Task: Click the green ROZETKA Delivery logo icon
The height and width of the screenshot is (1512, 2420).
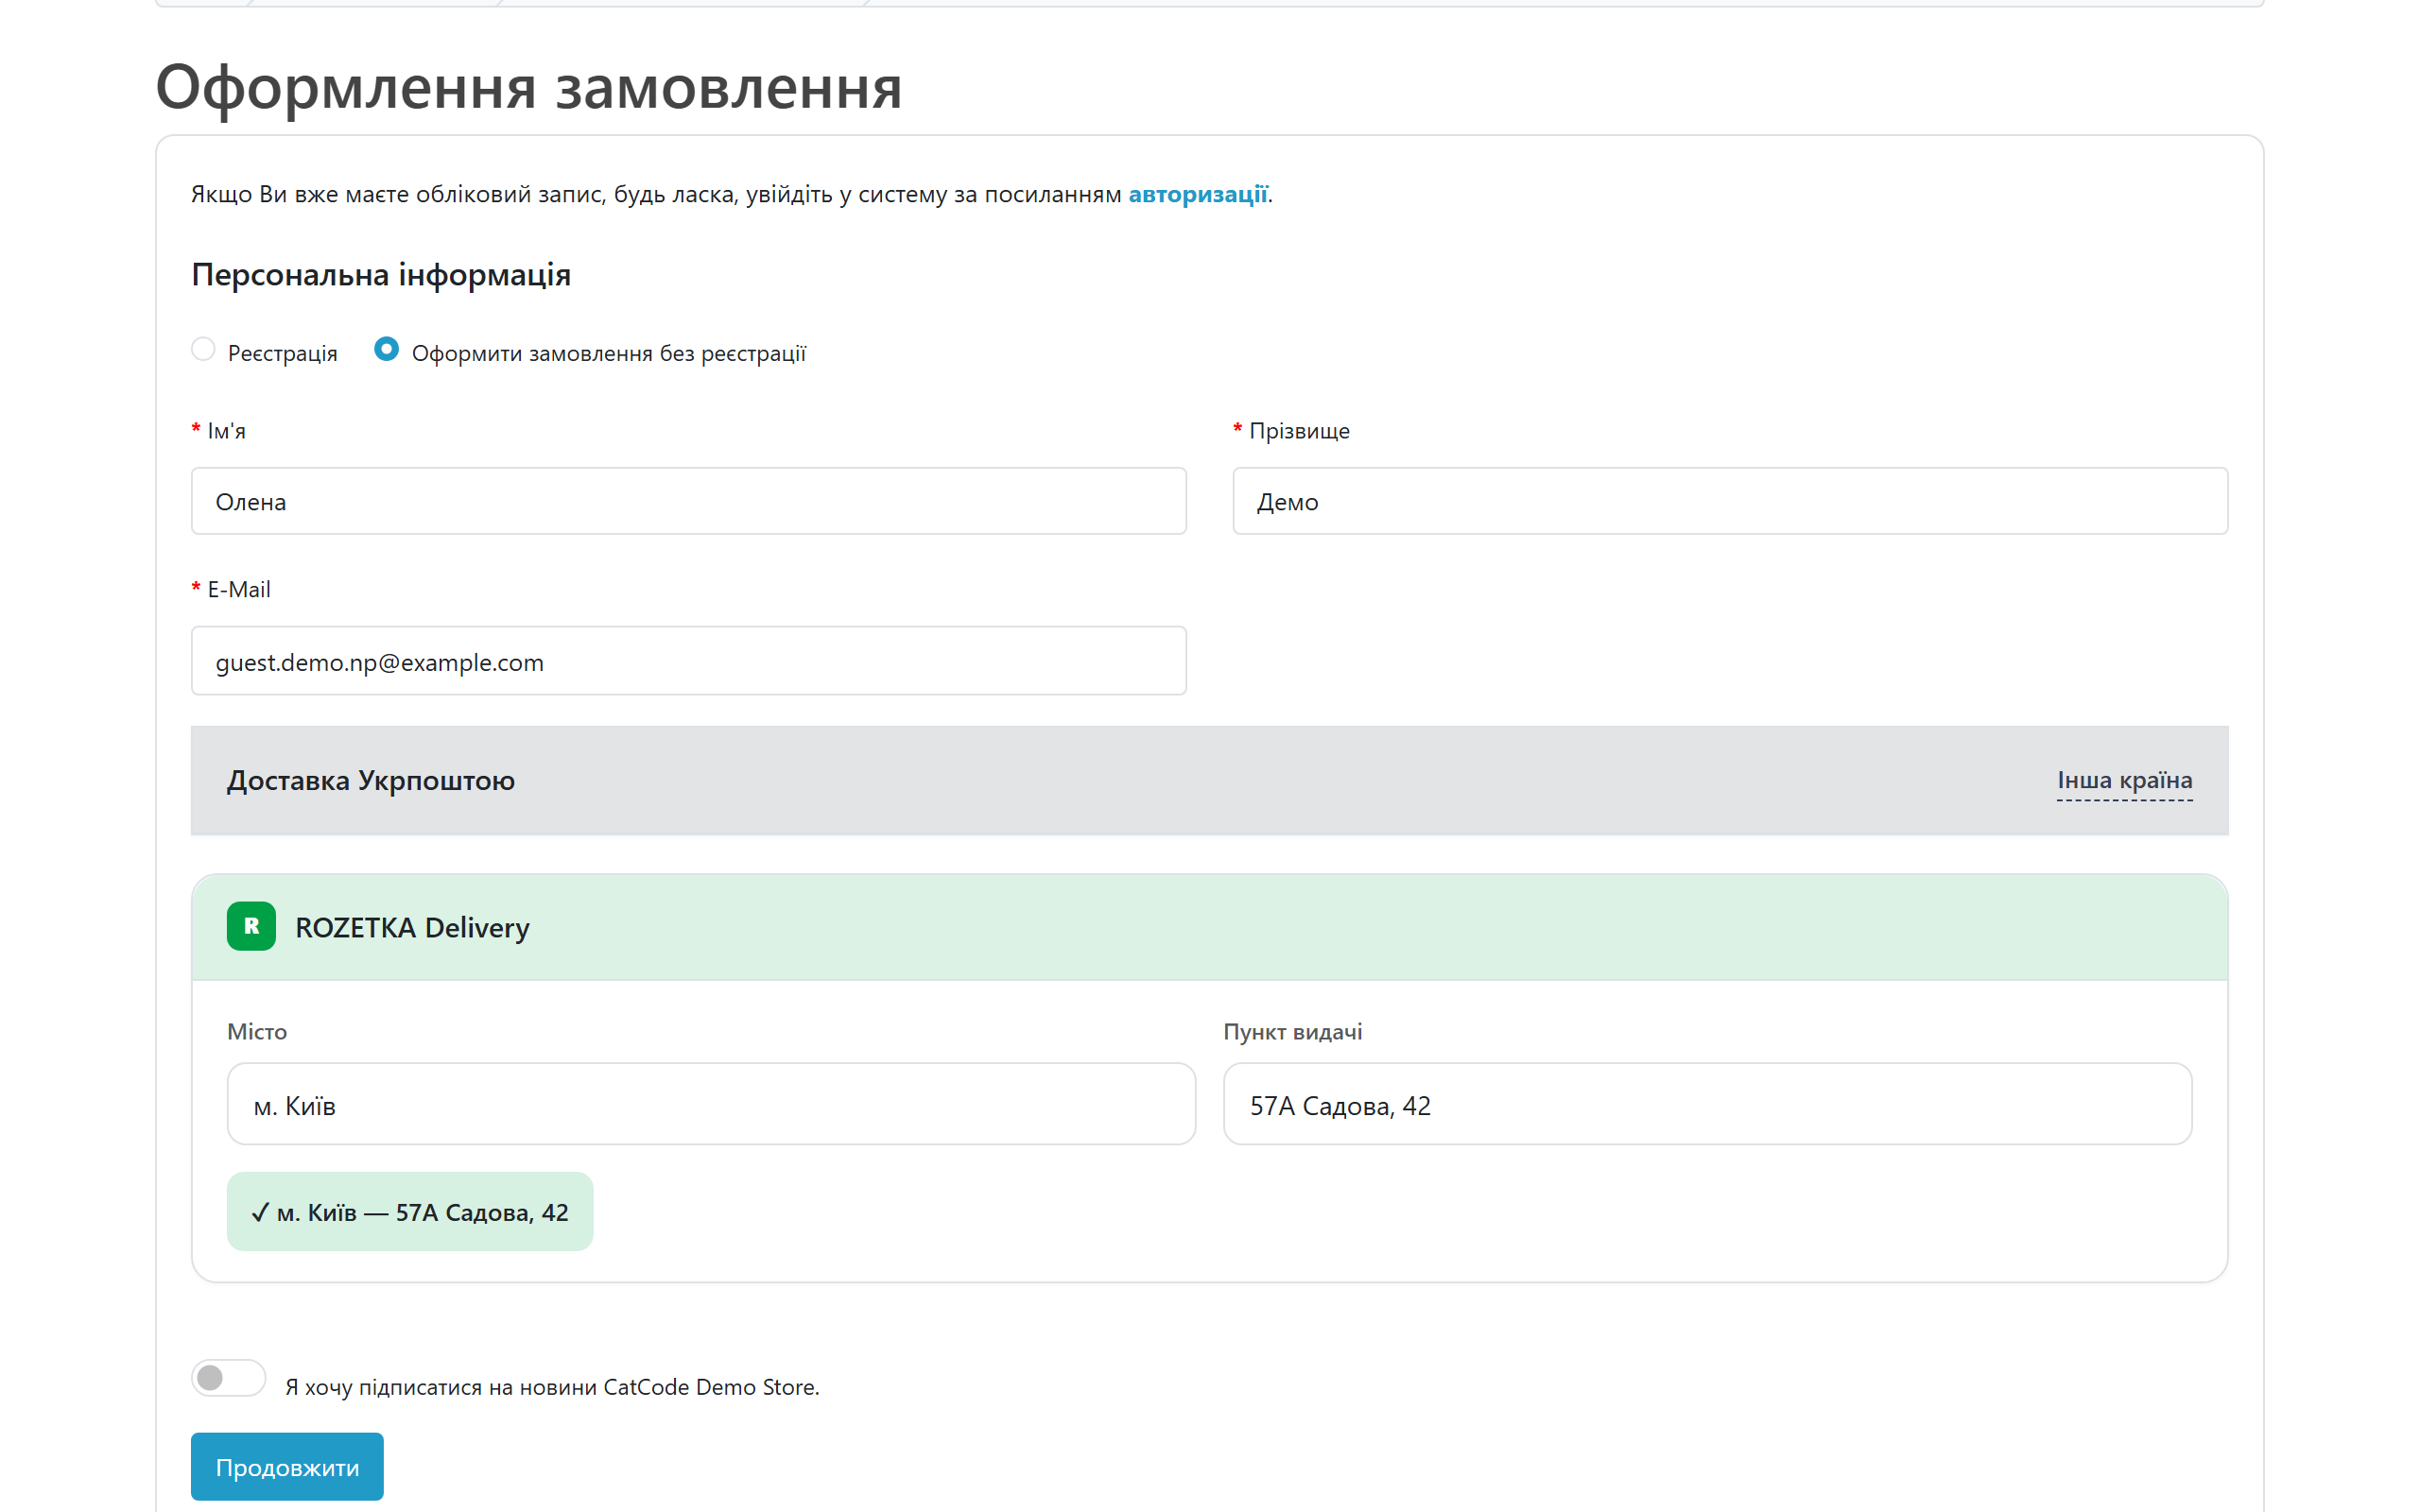Action: coord(251,926)
